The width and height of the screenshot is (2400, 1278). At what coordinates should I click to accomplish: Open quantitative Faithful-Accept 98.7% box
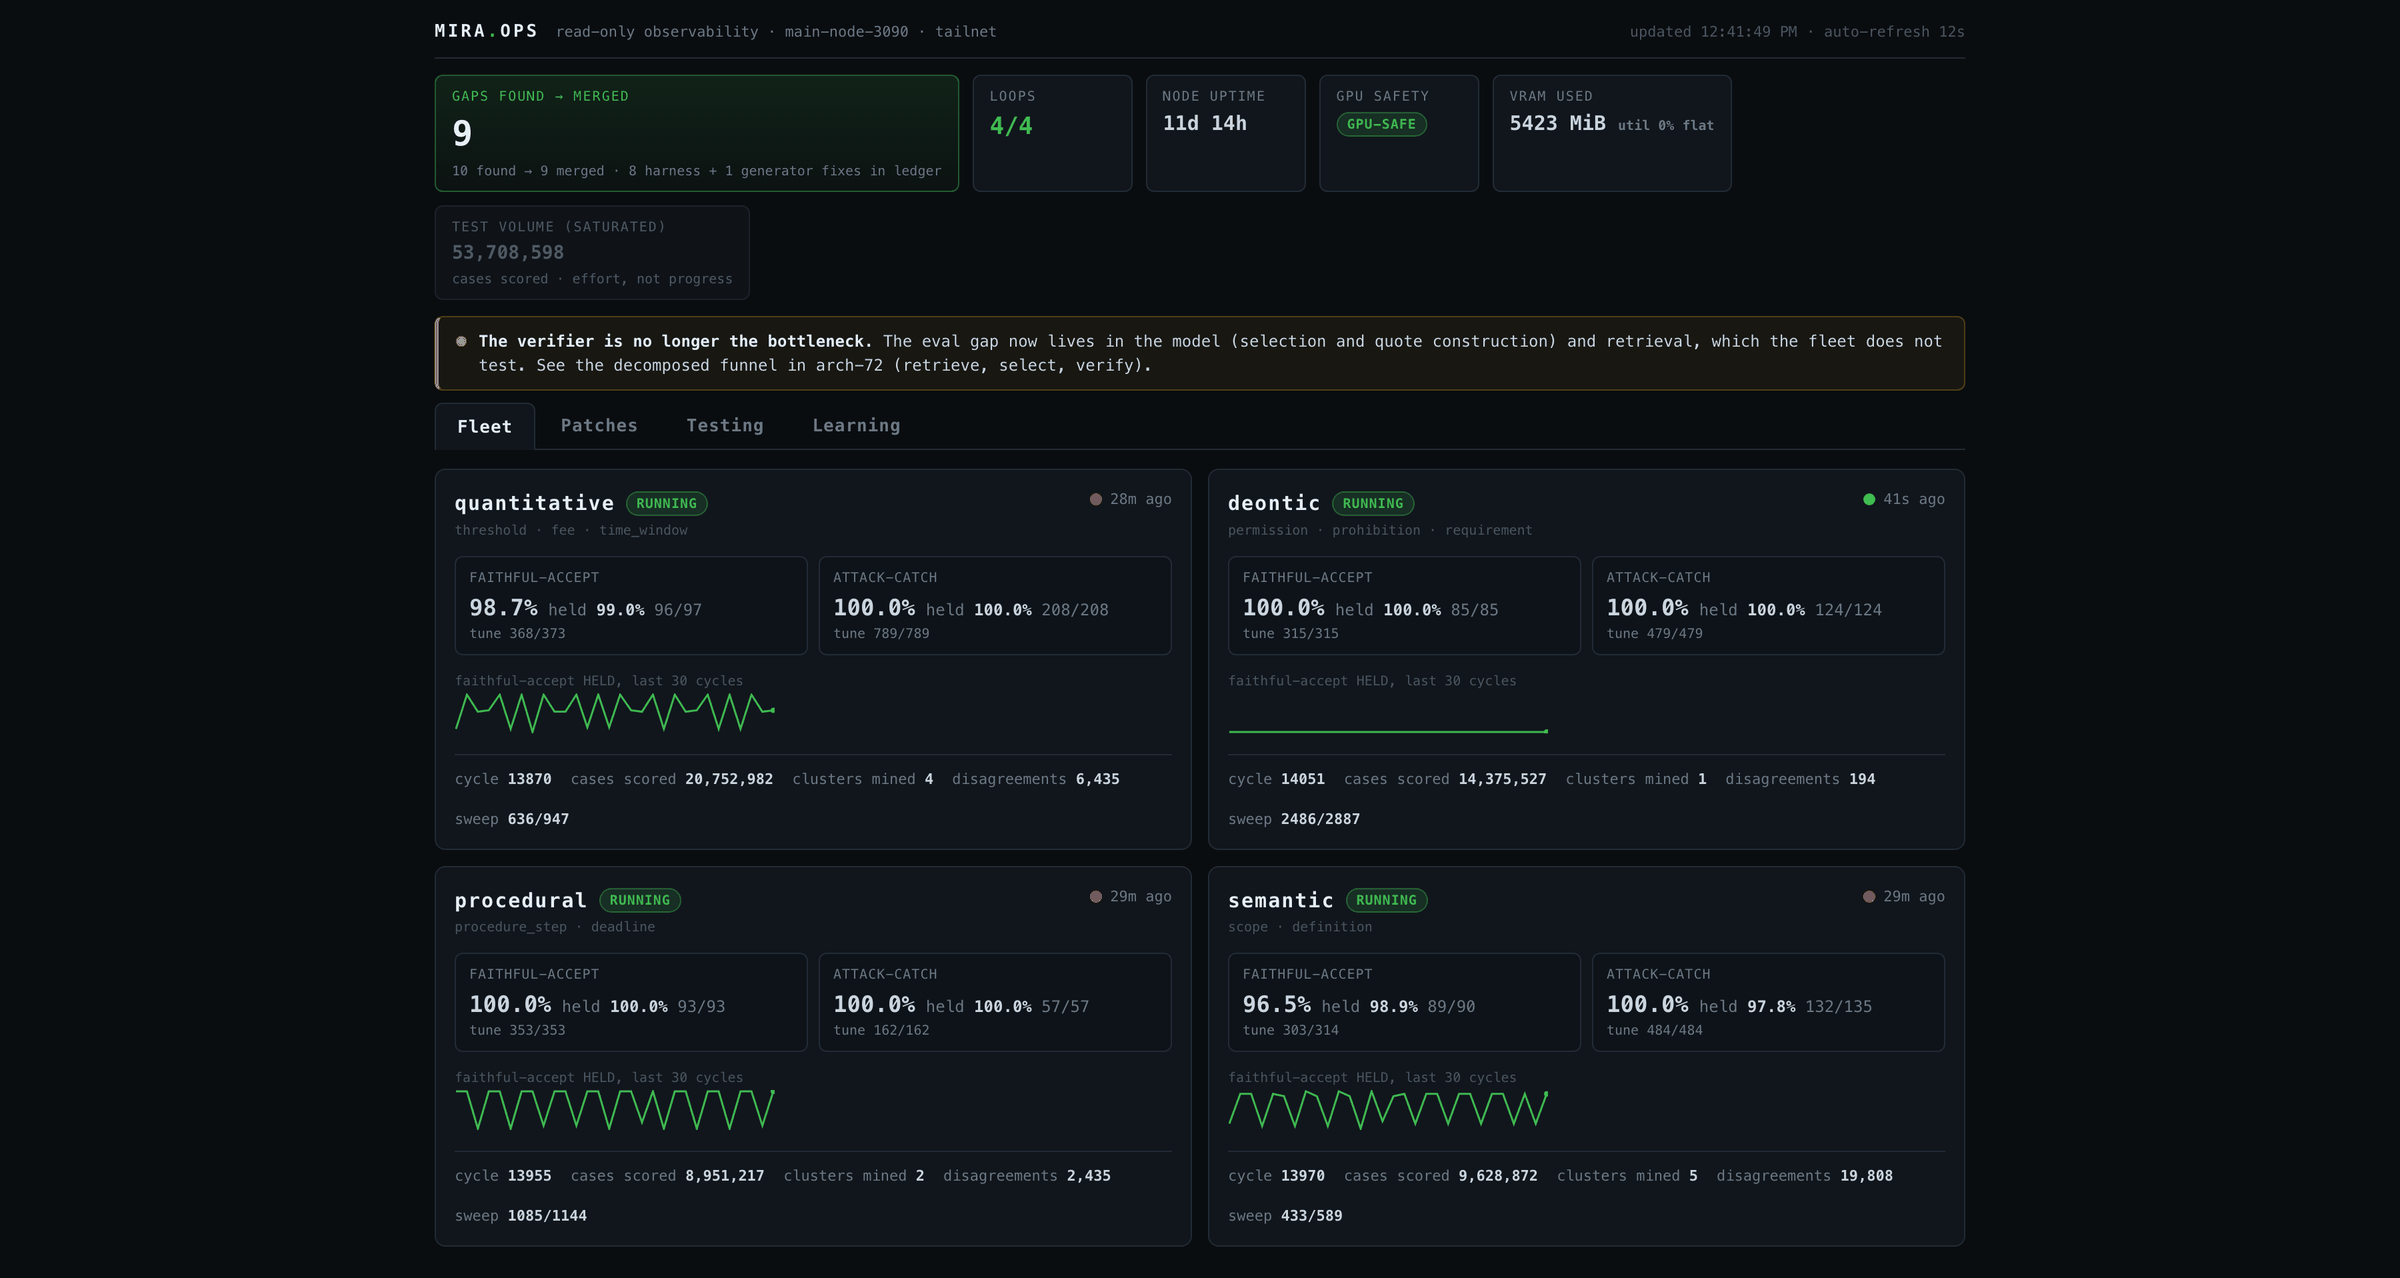631,605
